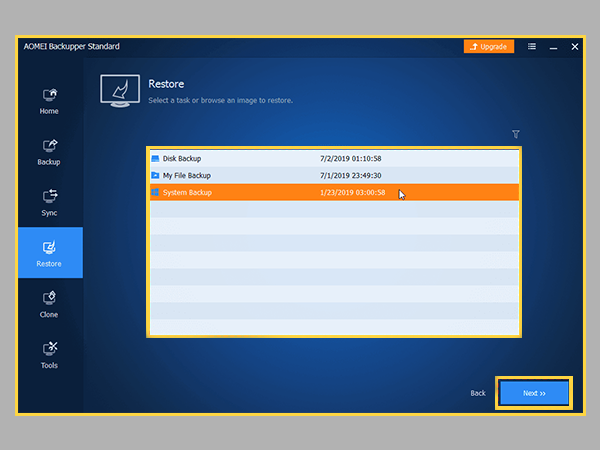Image resolution: width=600 pixels, height=450 pixels.
Task: Open the Home section in sidebar
Action: tap(49, 101)
